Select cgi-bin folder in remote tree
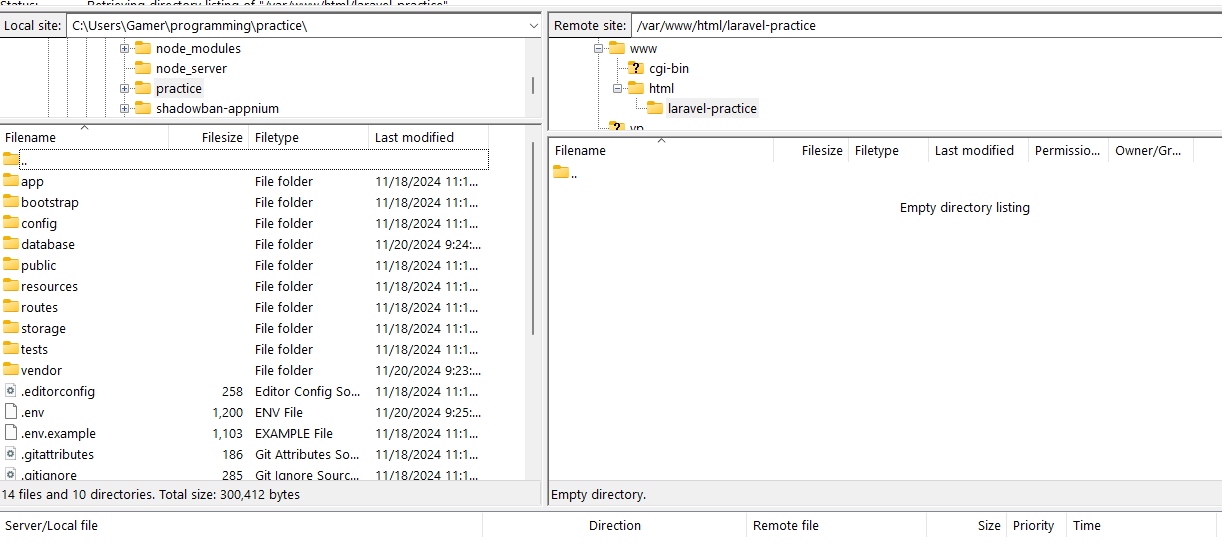The image size is (1222, 545). (x=669, y=68)
